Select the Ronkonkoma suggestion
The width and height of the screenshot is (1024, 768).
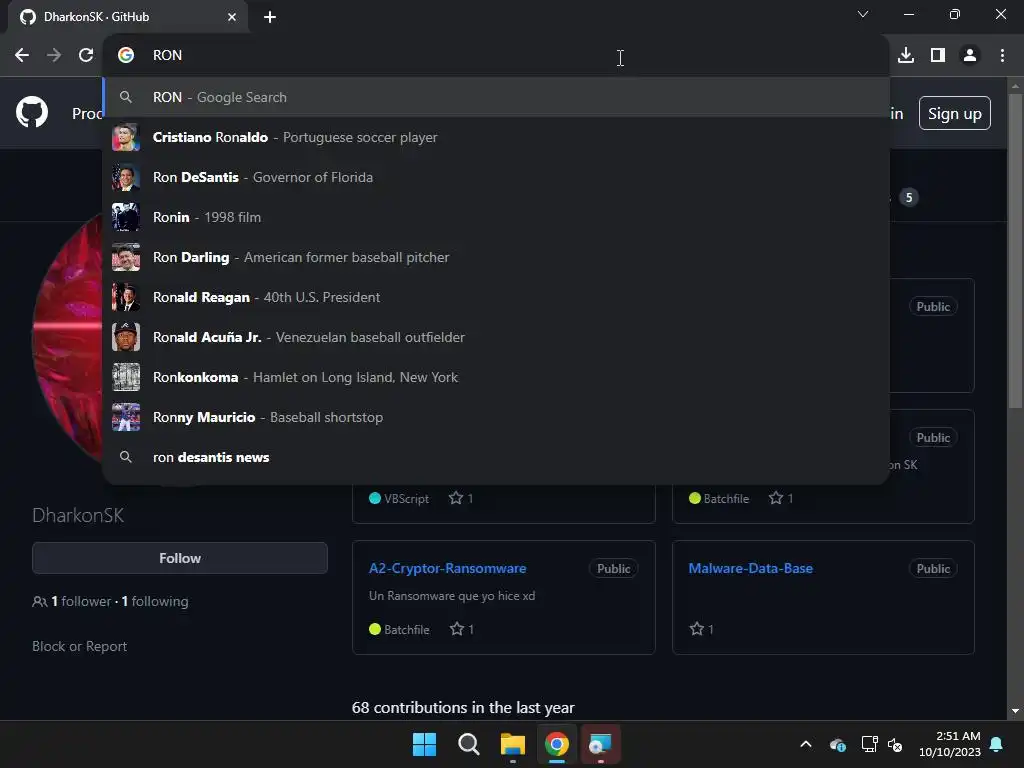coord(496,377)
